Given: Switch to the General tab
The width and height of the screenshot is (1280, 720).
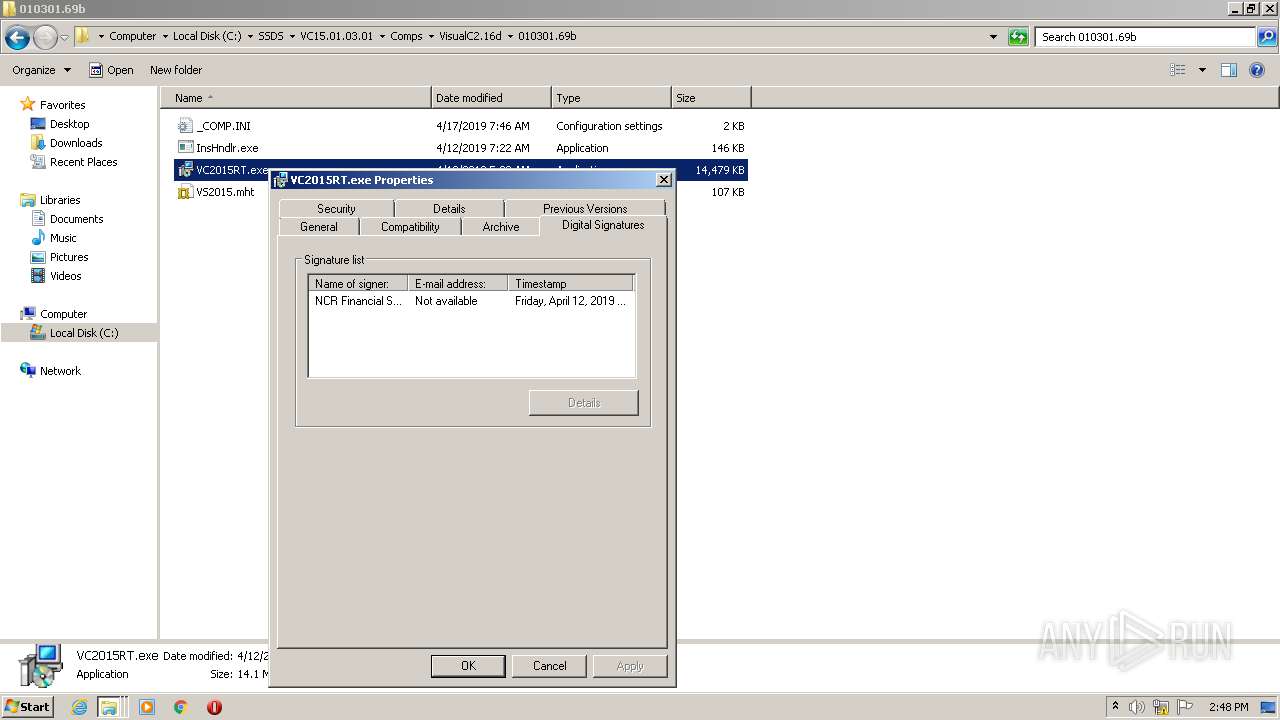Looking at the screenshot, I should pos(319,227).
